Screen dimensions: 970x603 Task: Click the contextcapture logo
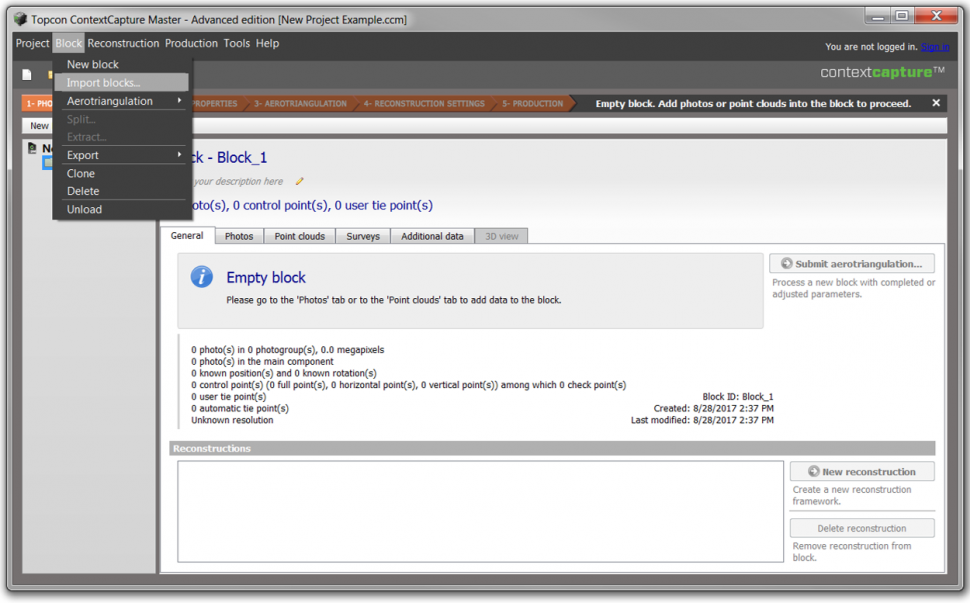tap(882, 72)
